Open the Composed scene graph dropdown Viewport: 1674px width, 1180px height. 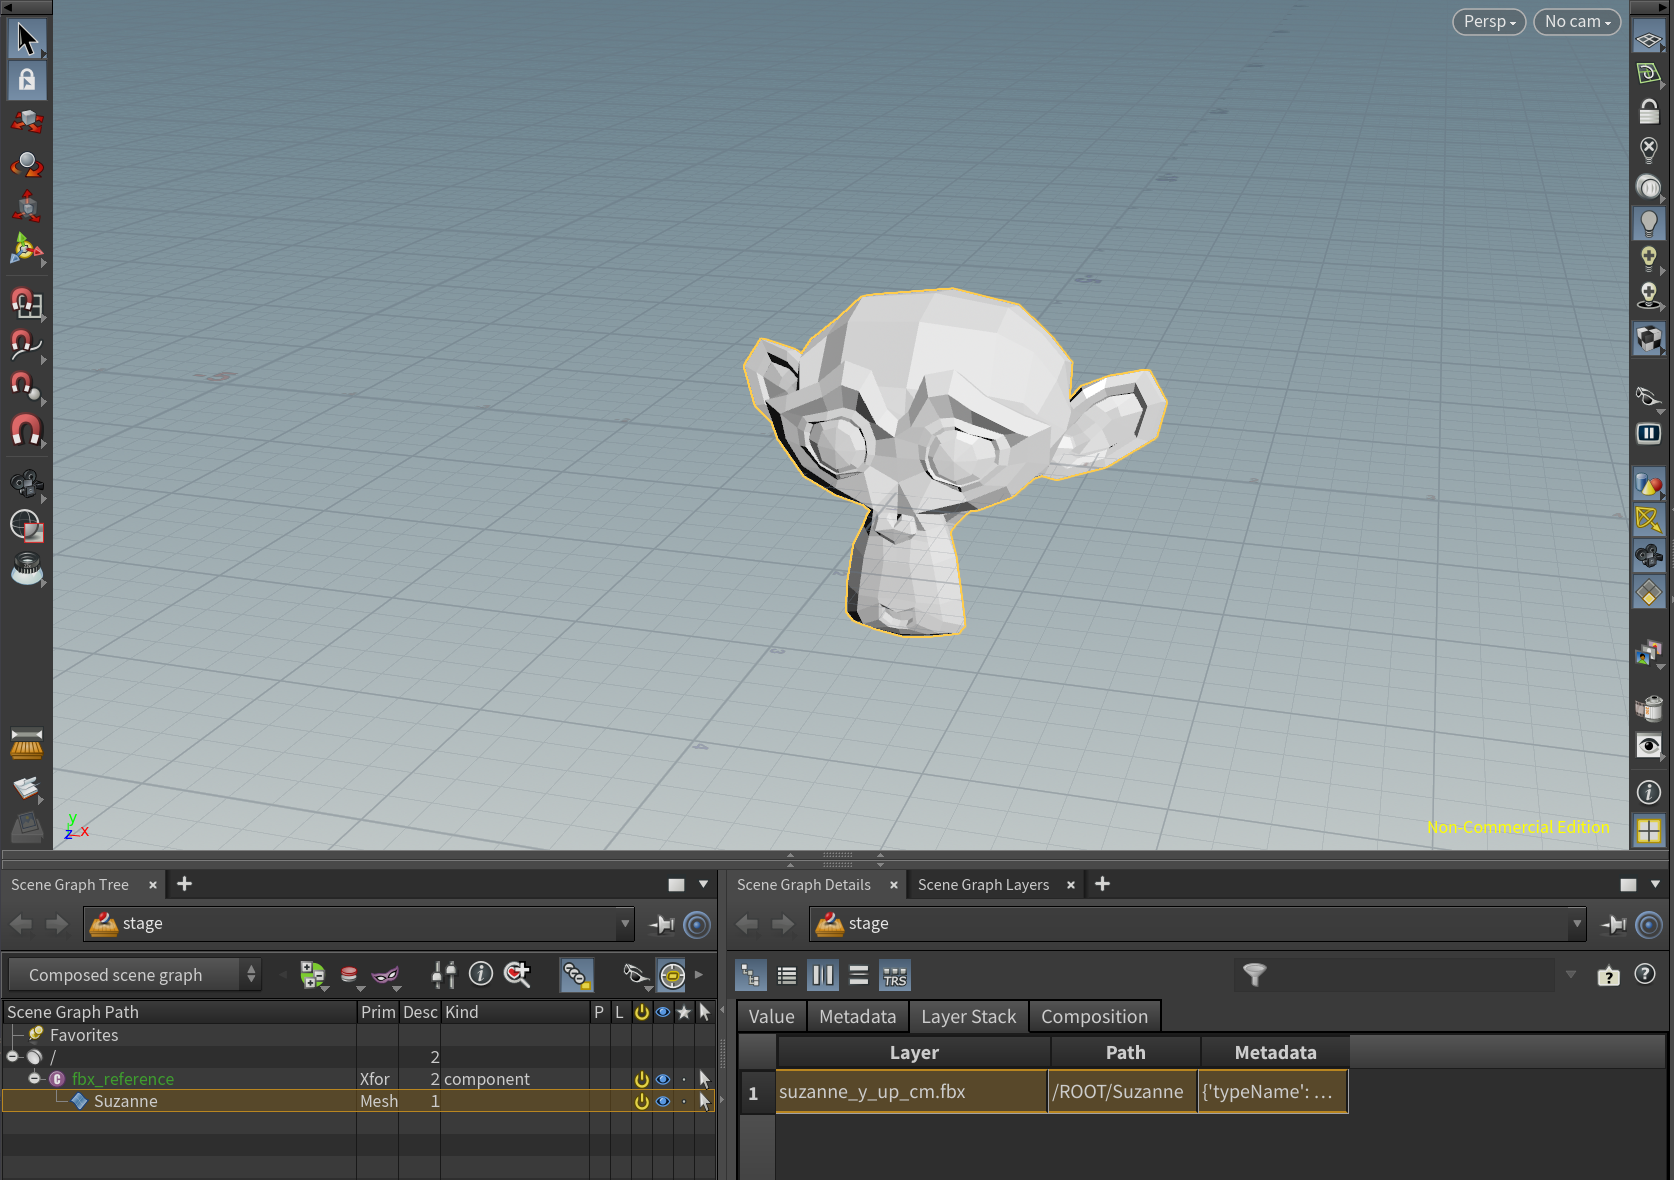[135, 975]
